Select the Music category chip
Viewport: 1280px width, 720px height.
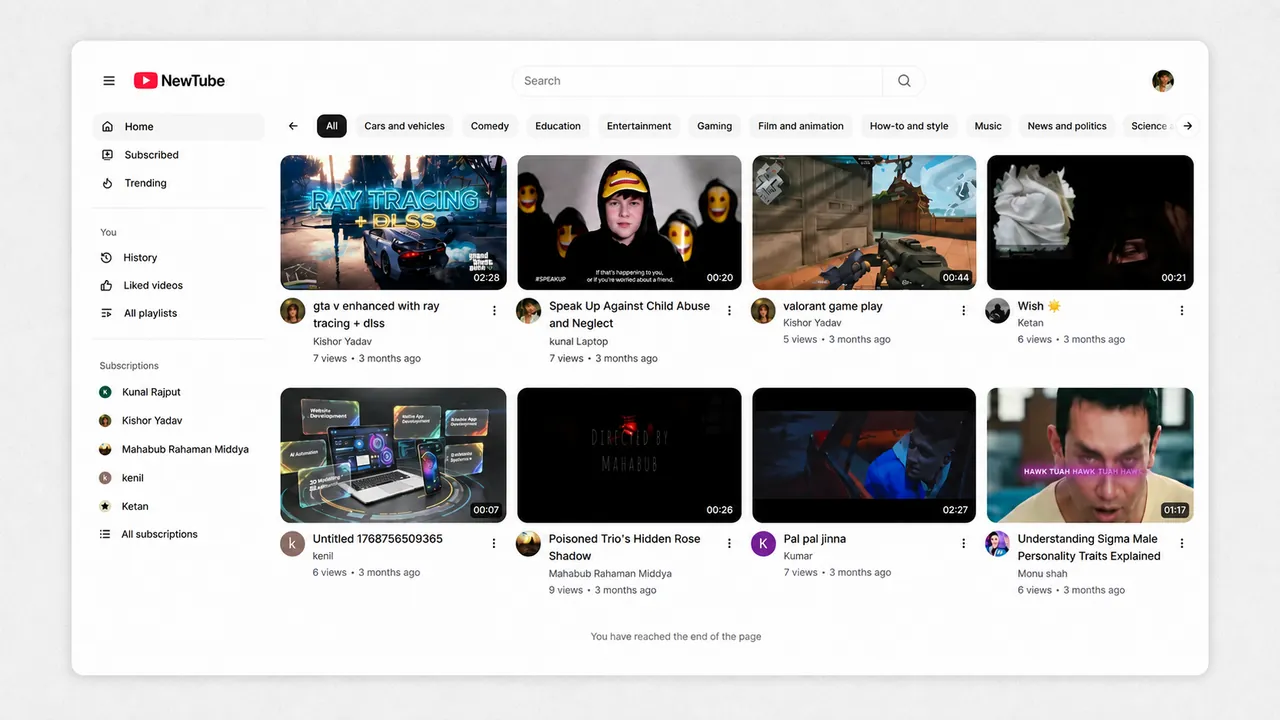988,126
